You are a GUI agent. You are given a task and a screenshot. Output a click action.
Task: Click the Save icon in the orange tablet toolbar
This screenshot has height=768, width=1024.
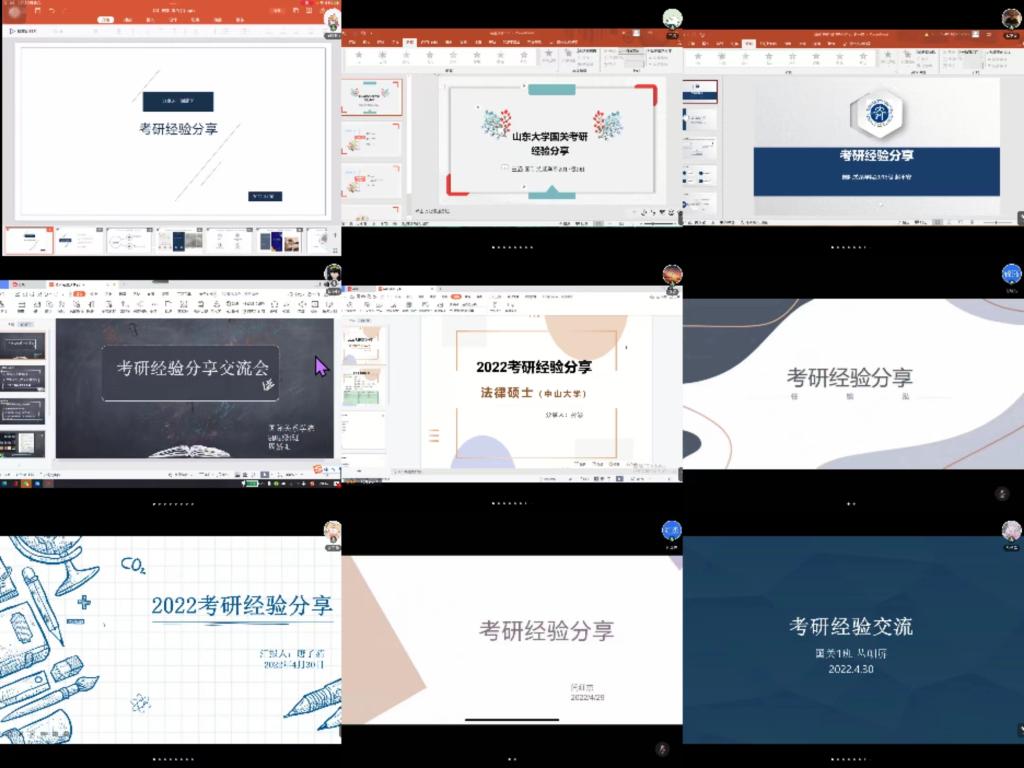tap(36, 10)
